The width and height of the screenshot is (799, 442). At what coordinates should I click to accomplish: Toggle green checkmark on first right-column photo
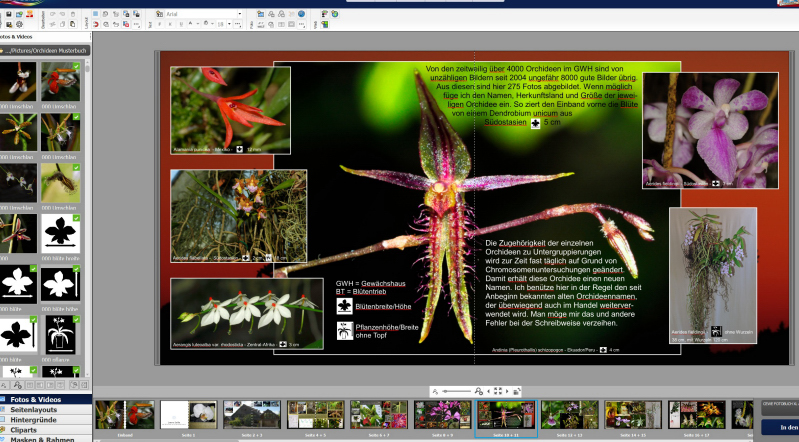76,67
